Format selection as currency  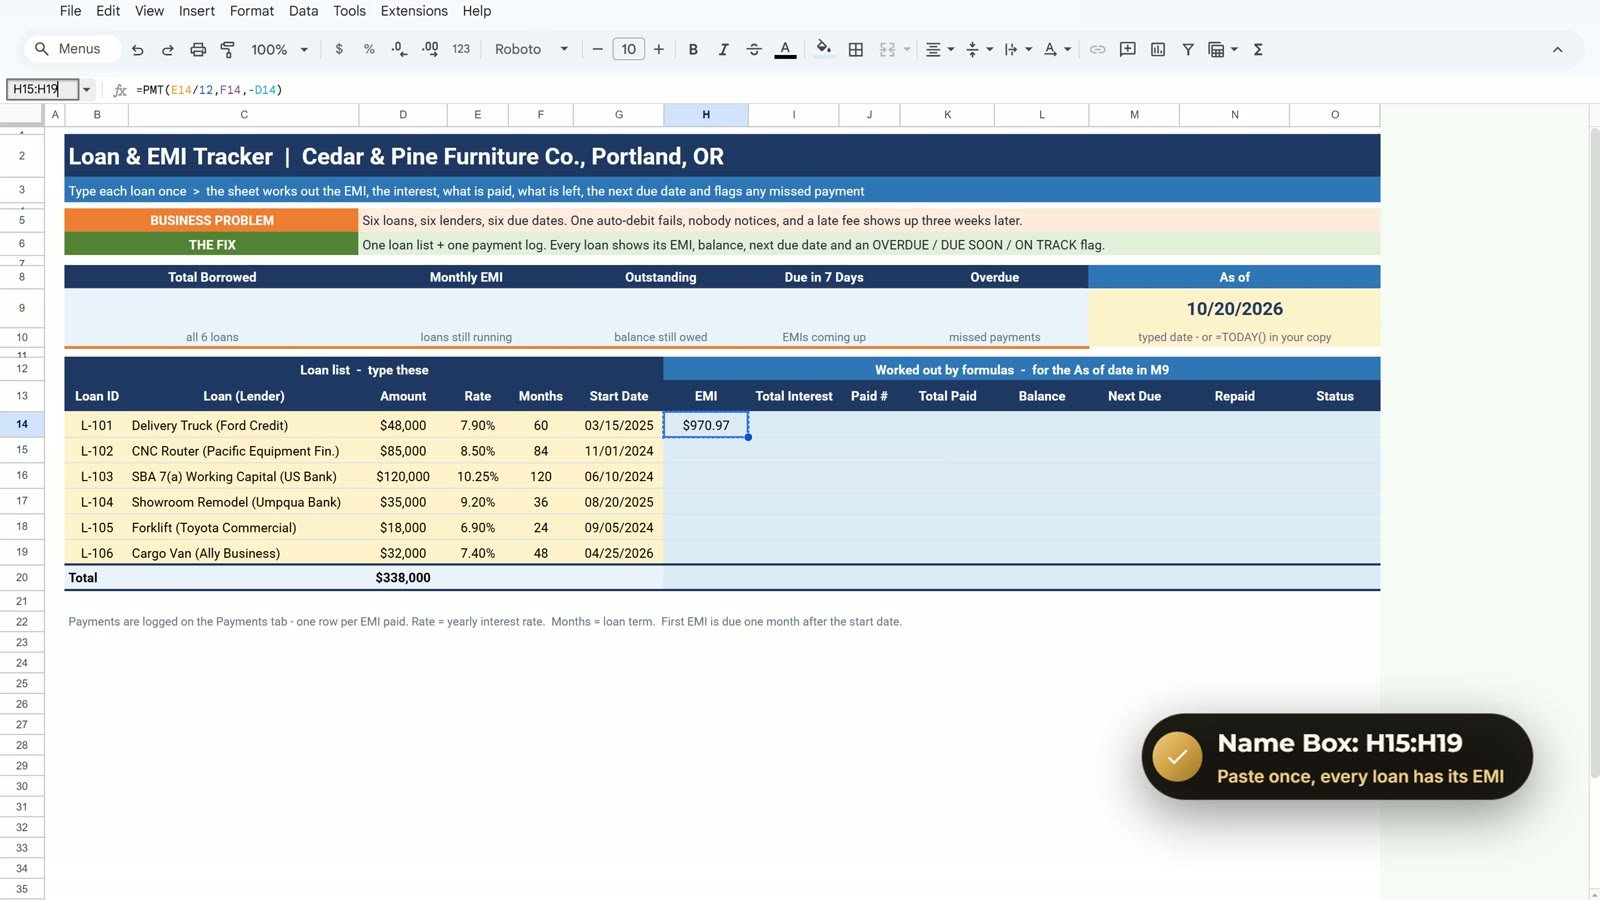pos(339,49)
